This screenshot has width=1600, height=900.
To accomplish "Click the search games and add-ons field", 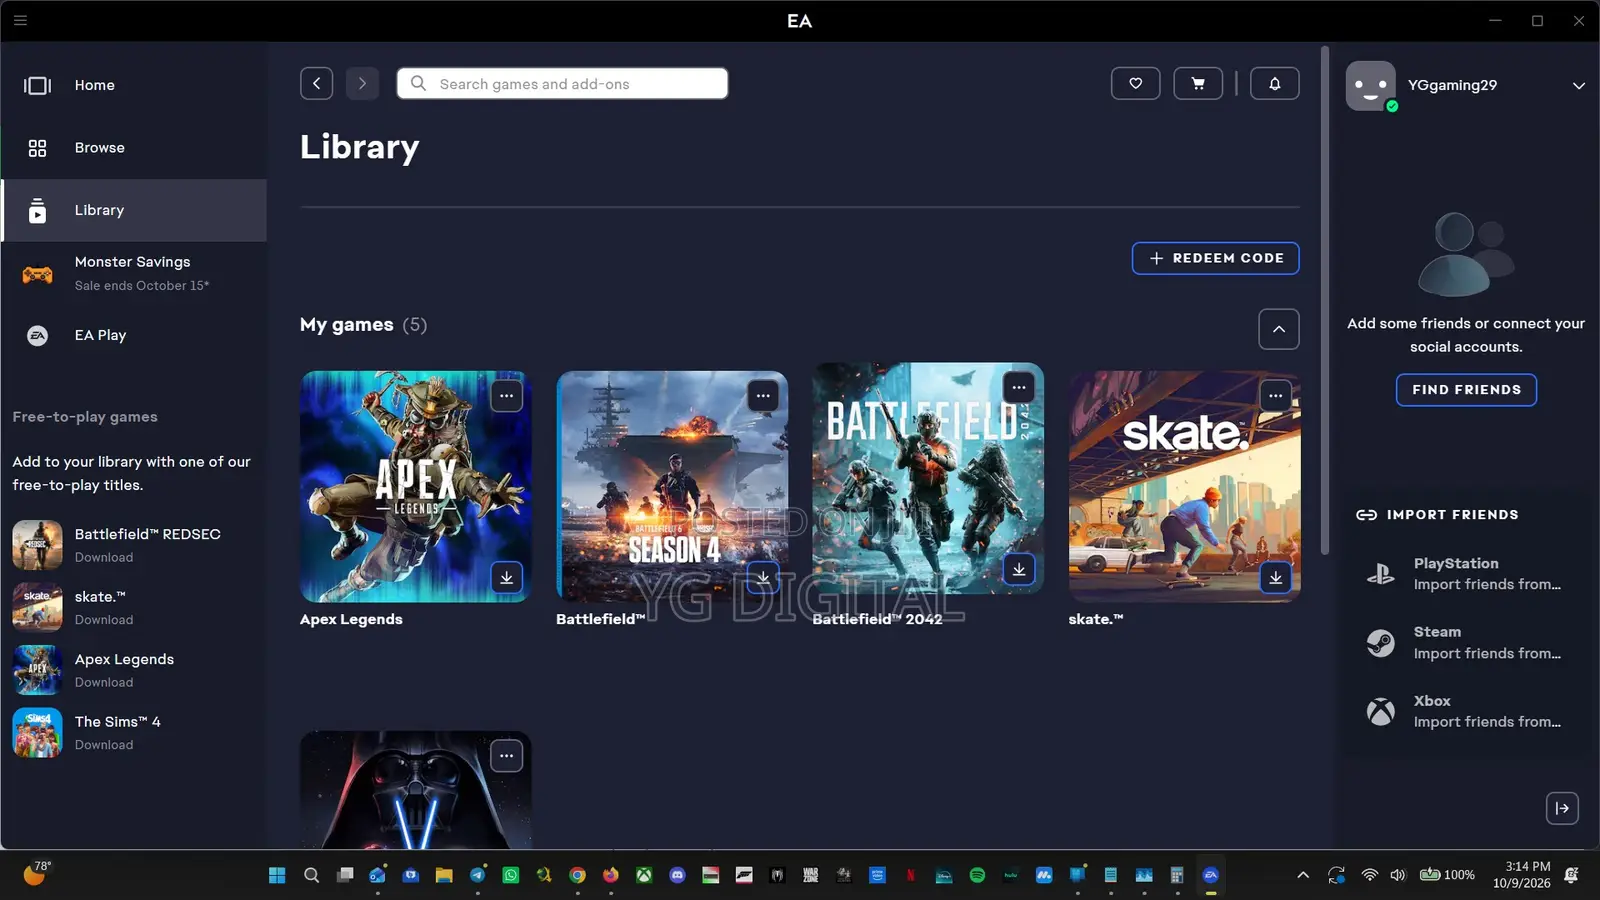I will (x=562, y=84).
